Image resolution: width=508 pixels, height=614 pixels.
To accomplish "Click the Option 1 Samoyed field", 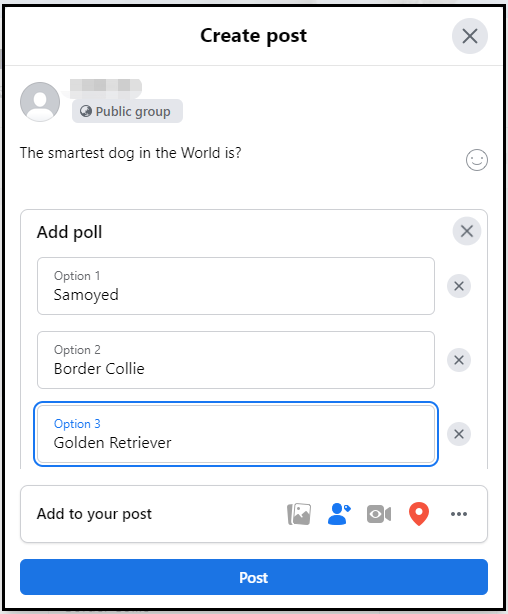I will tap(236, 286).
